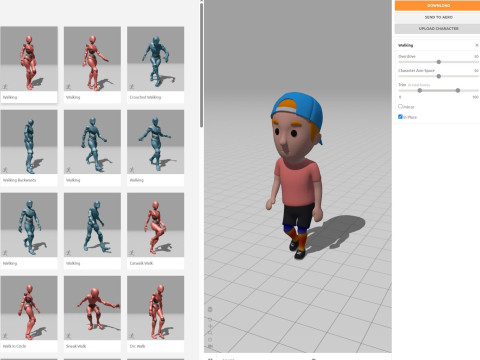Close the Walking animation settings panel
The height and width of the screenshot is (360, 480).
(476, 45)
